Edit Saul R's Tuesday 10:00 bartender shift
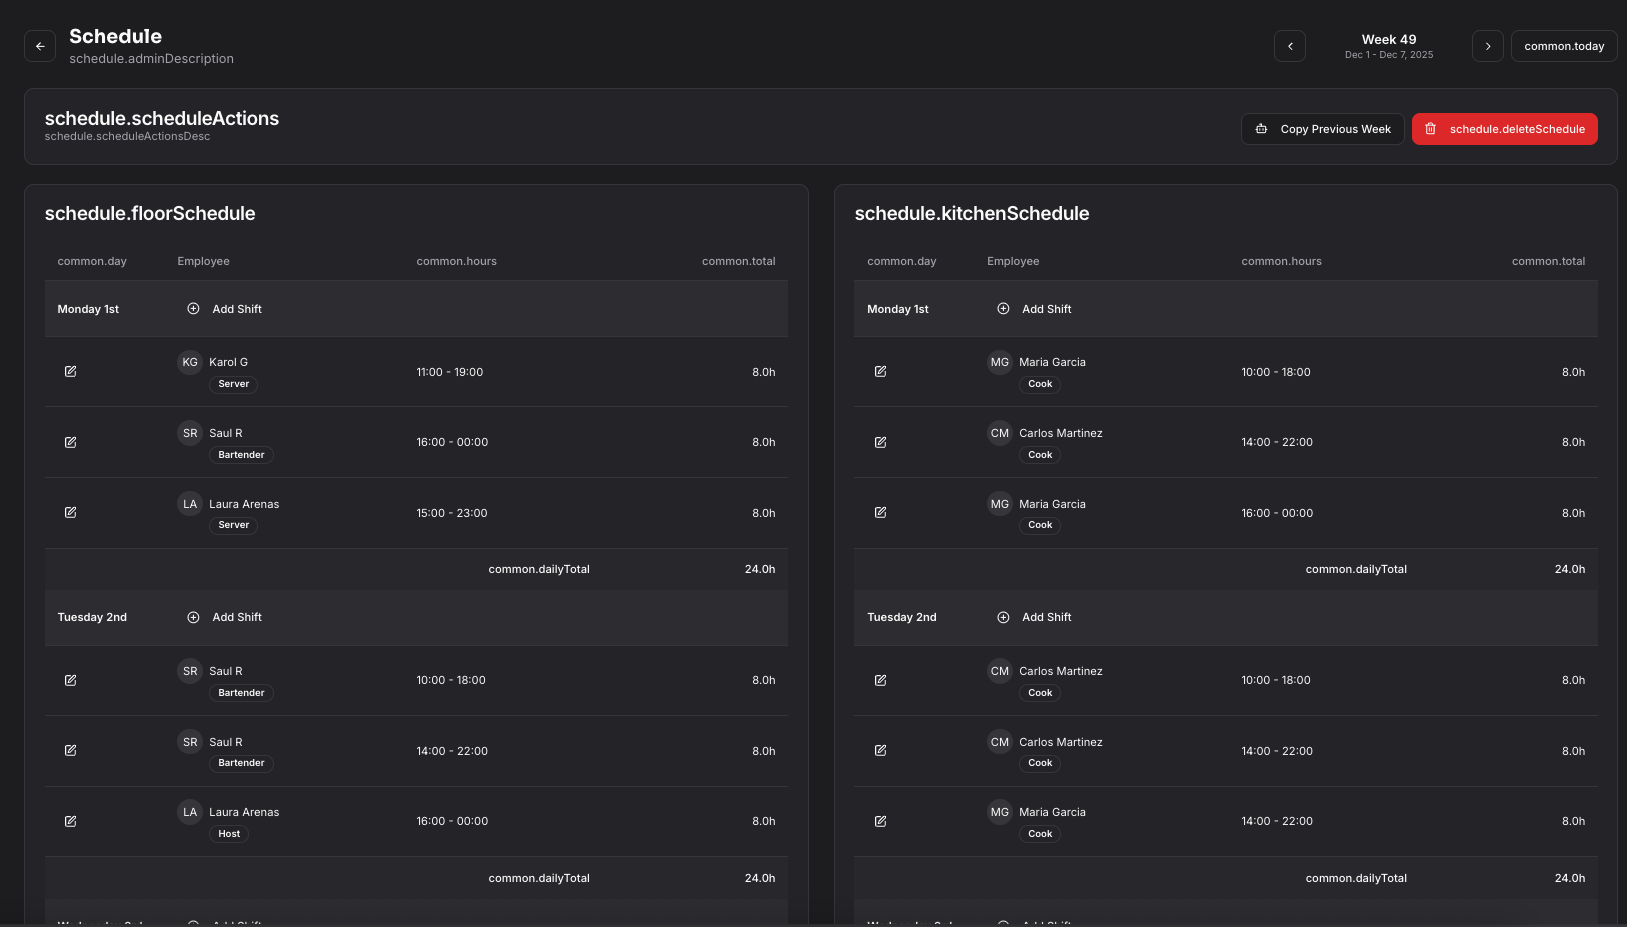The width and height of the screenshot is (1627, 927). tap(71, 680)
